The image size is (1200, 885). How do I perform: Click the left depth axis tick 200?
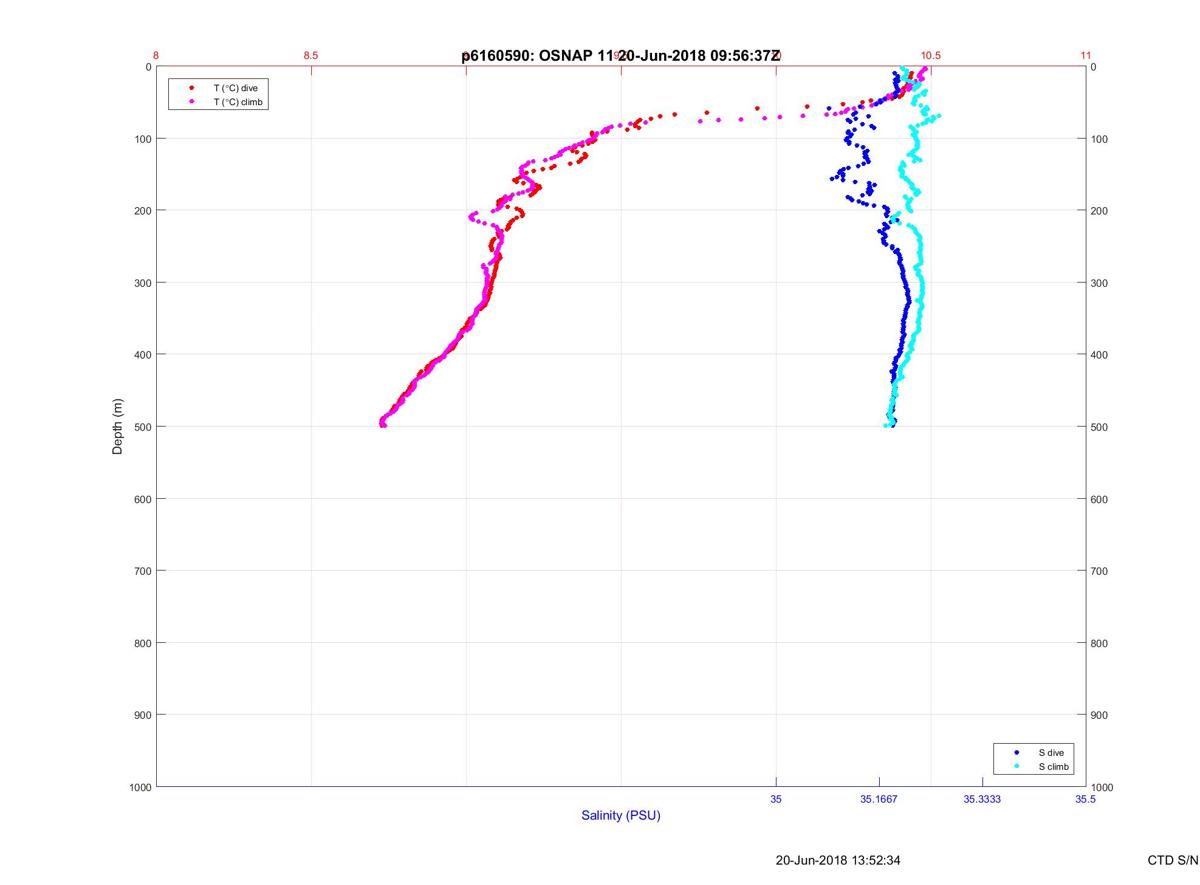pyautogui.click(x=142, y=211)
